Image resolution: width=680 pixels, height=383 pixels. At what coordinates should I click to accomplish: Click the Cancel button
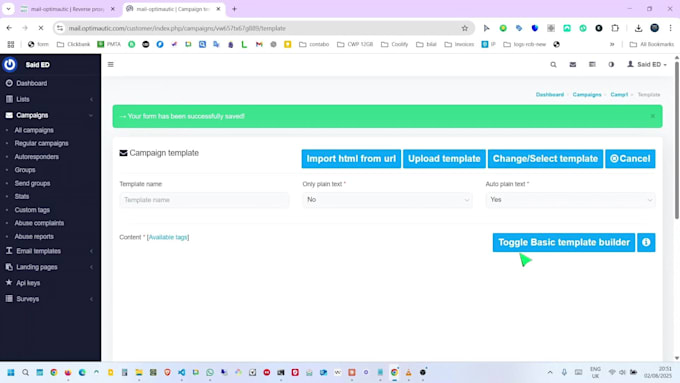pyautogui.click(x=630, y=159)
